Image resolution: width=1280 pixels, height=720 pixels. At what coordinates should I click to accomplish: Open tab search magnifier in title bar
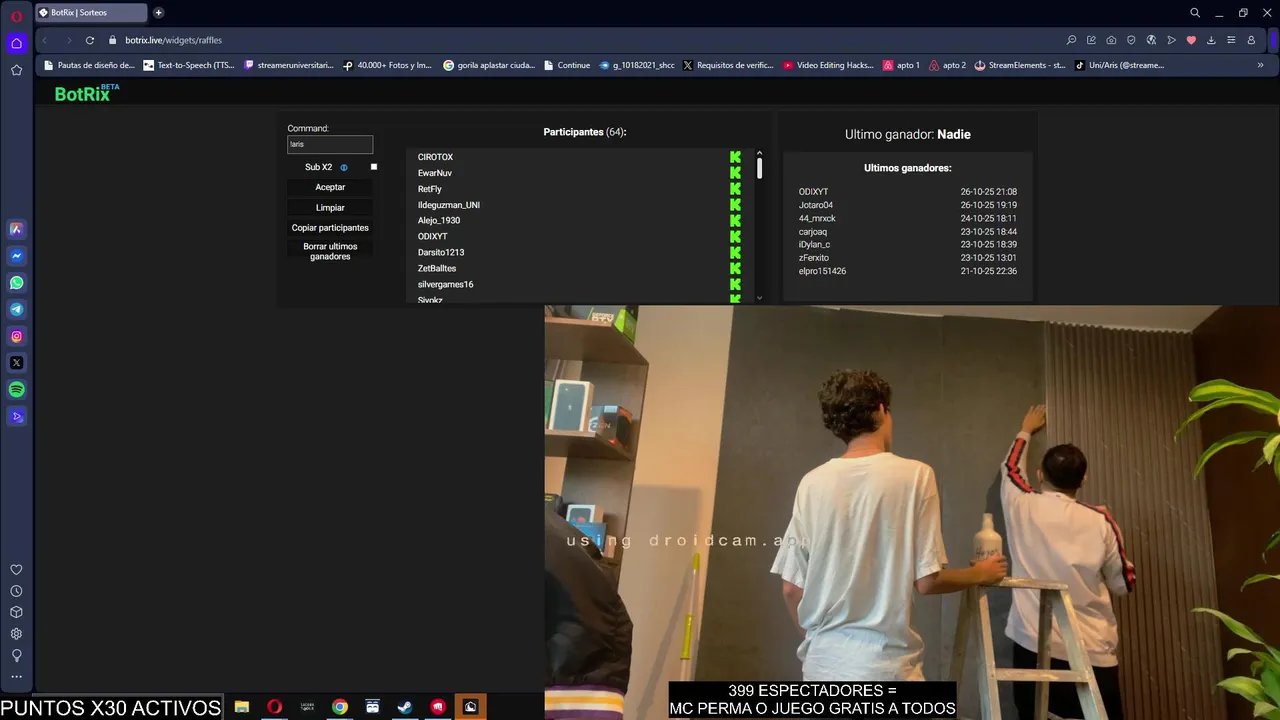[x=1195, y=13]
